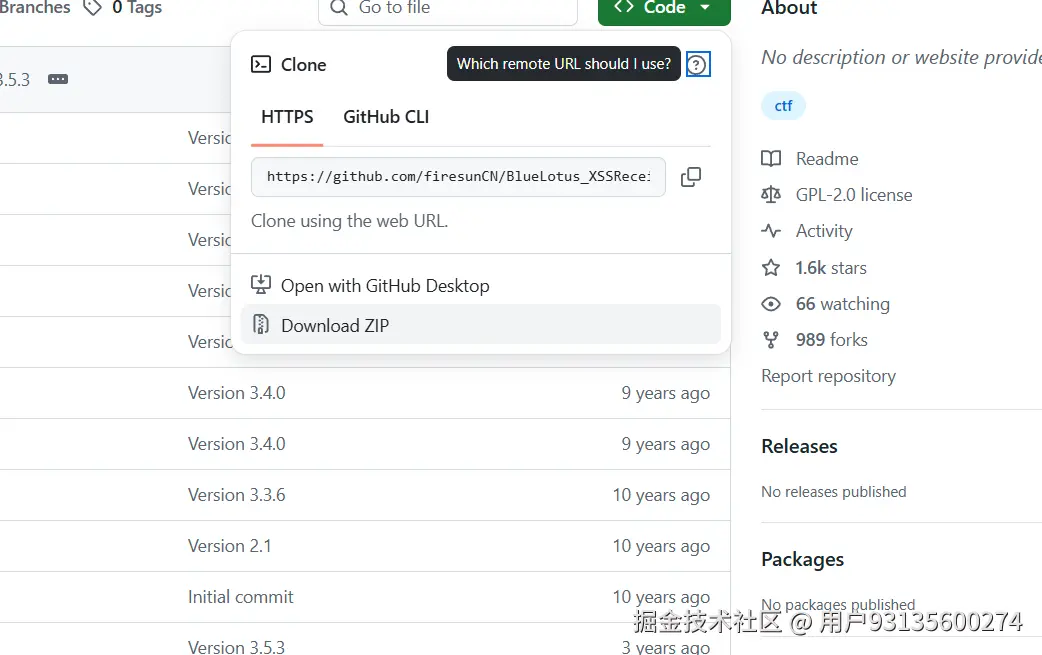Click the eye icon next to 66 watching
This screenshot has width=1042, height=655.
(x=771, y=304)
